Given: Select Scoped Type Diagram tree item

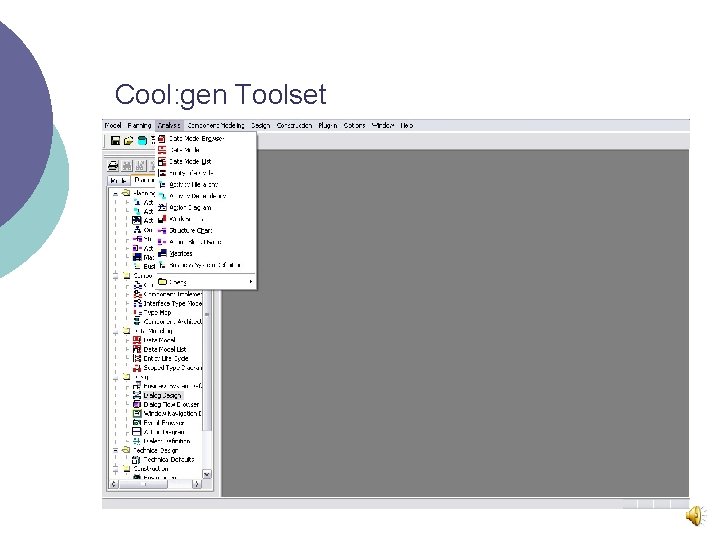Looking at the screenshot, I should pos(173,368).
